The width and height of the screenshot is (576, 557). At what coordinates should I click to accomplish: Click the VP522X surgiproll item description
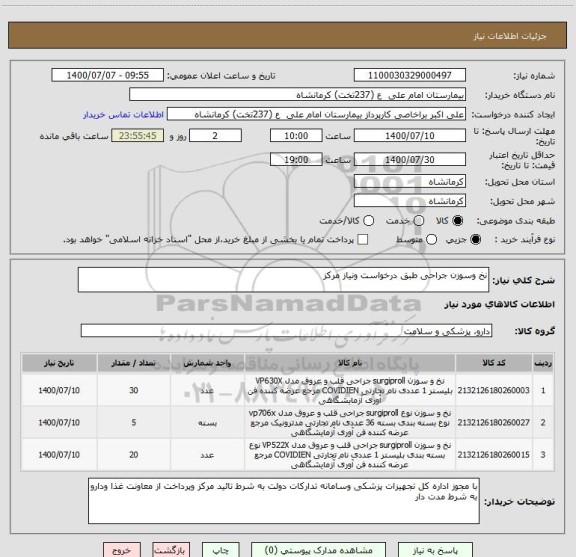click(x=350, y=455)
